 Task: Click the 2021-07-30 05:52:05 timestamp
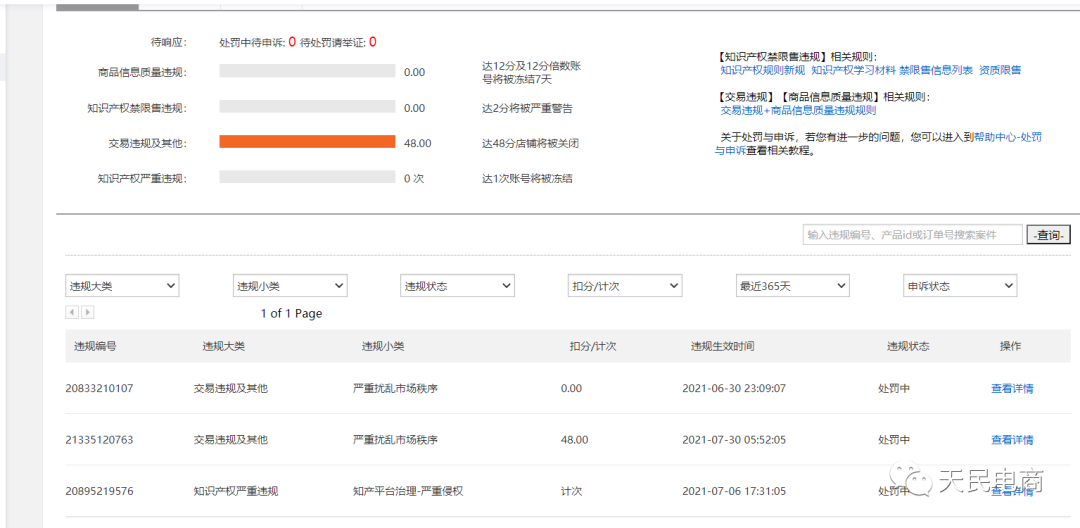pyautogui.click(x=734, y=440)
